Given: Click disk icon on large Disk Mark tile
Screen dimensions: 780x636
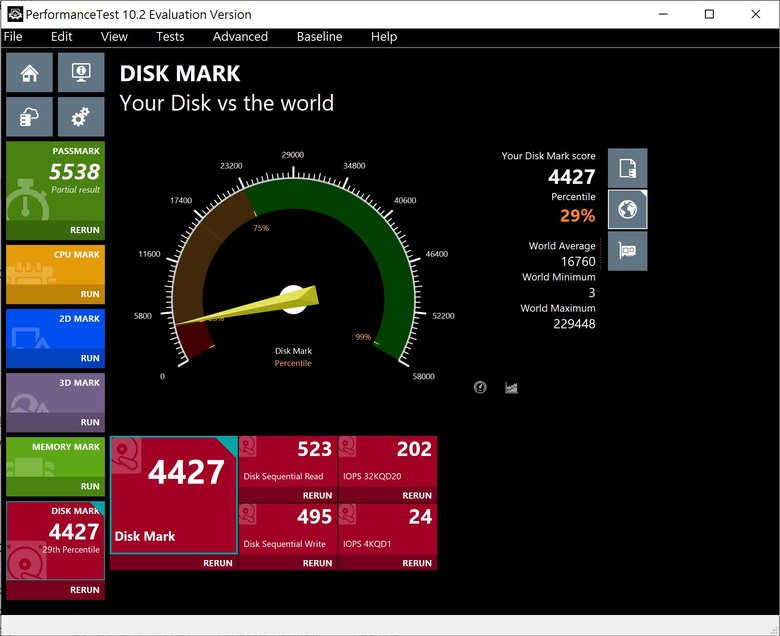Looking at the screenshot, I should (126, 456).
